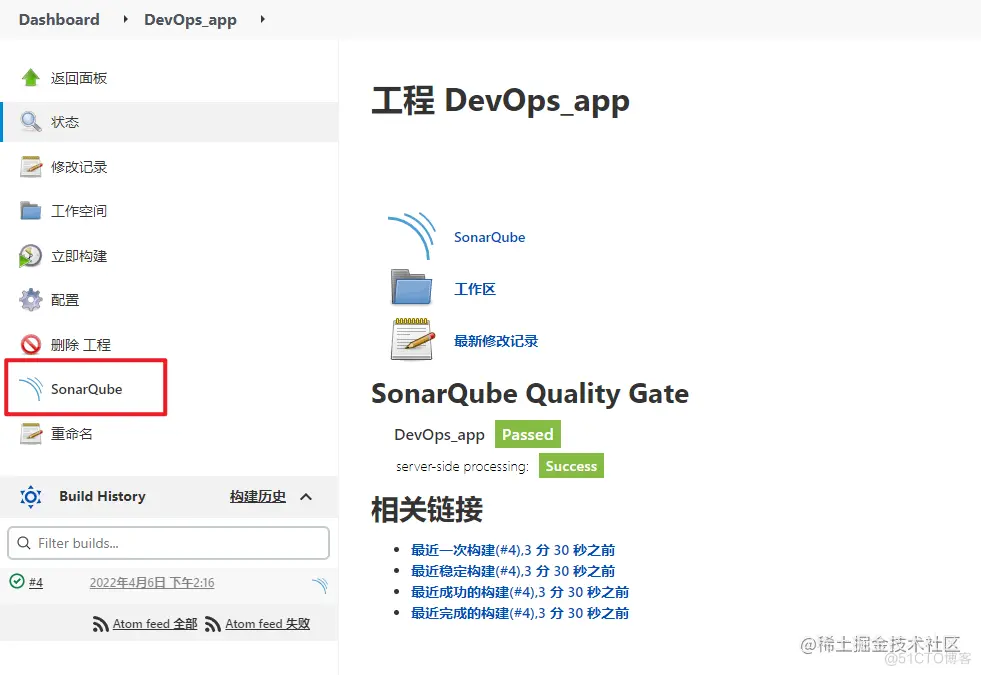Click the notepad icon beside 重命名

tap(31, 434)
